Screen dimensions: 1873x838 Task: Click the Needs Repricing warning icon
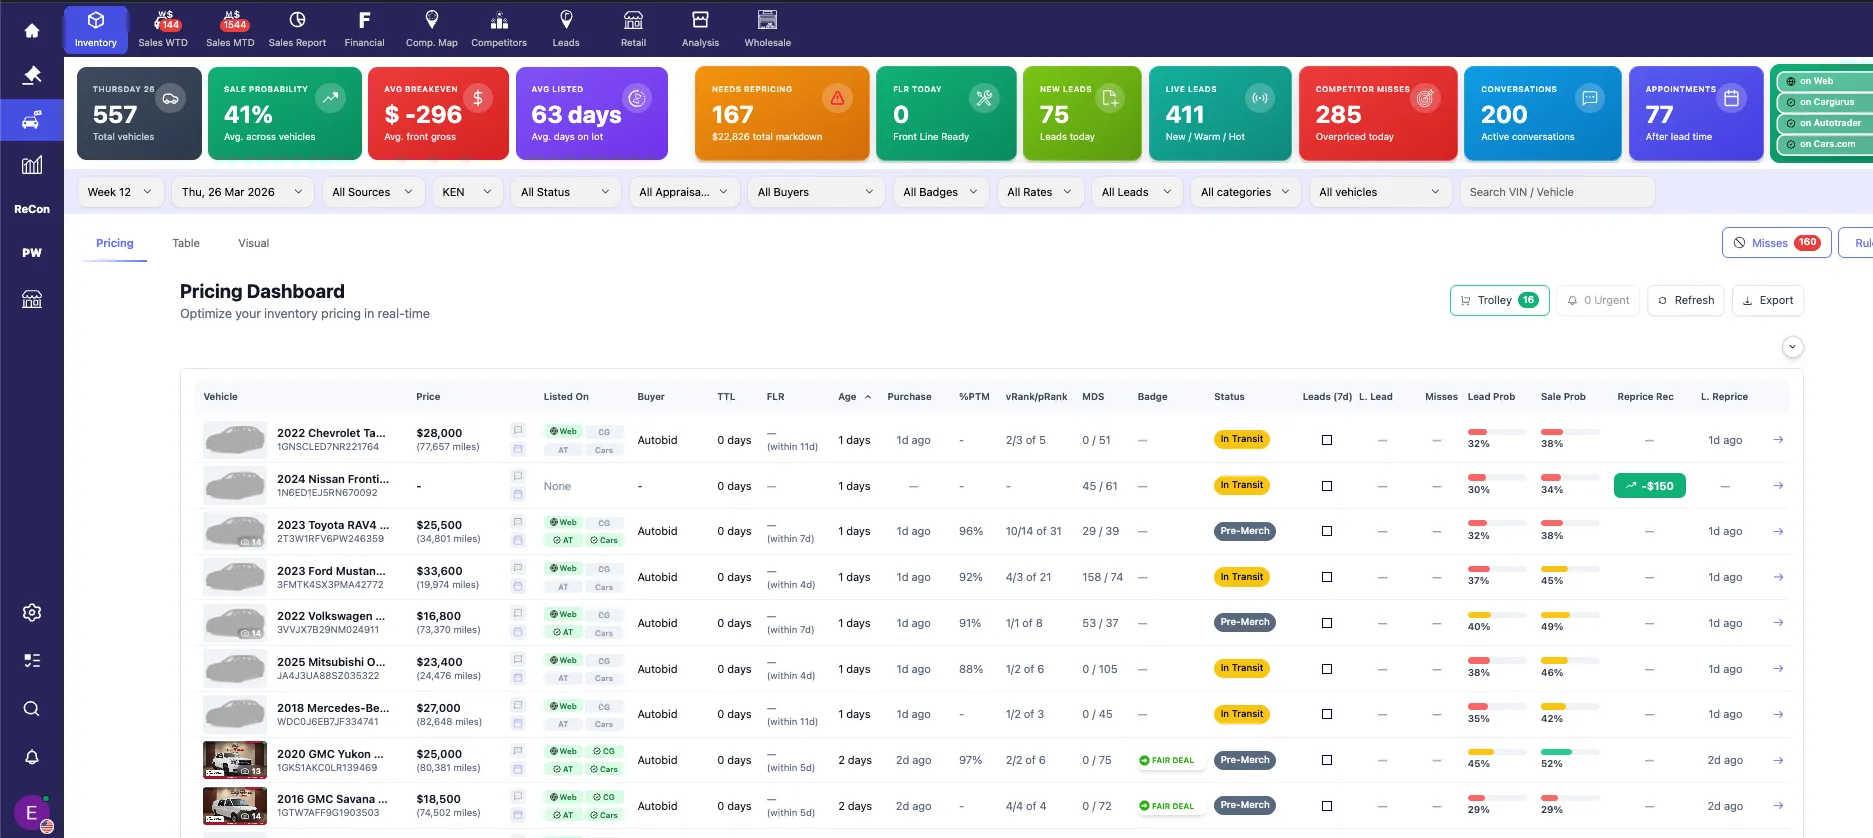pyautogui.click(x=837, y=98)
